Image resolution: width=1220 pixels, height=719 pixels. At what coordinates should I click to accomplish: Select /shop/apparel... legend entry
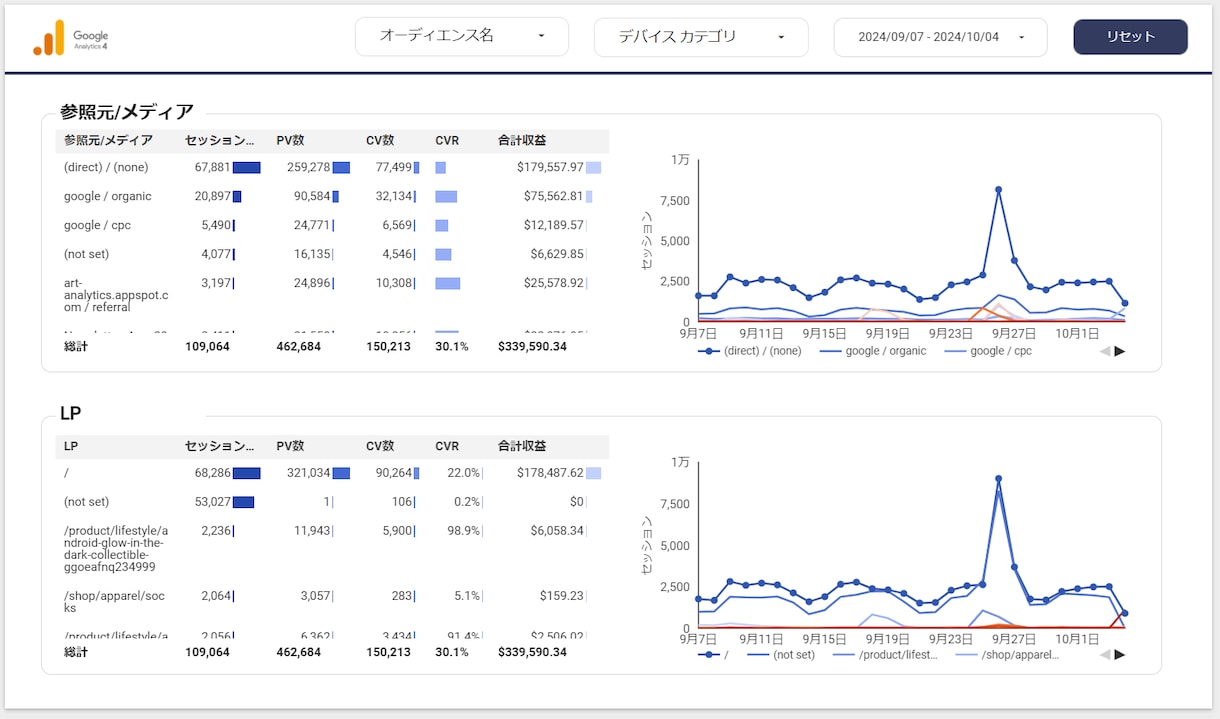click(1007, 655)
